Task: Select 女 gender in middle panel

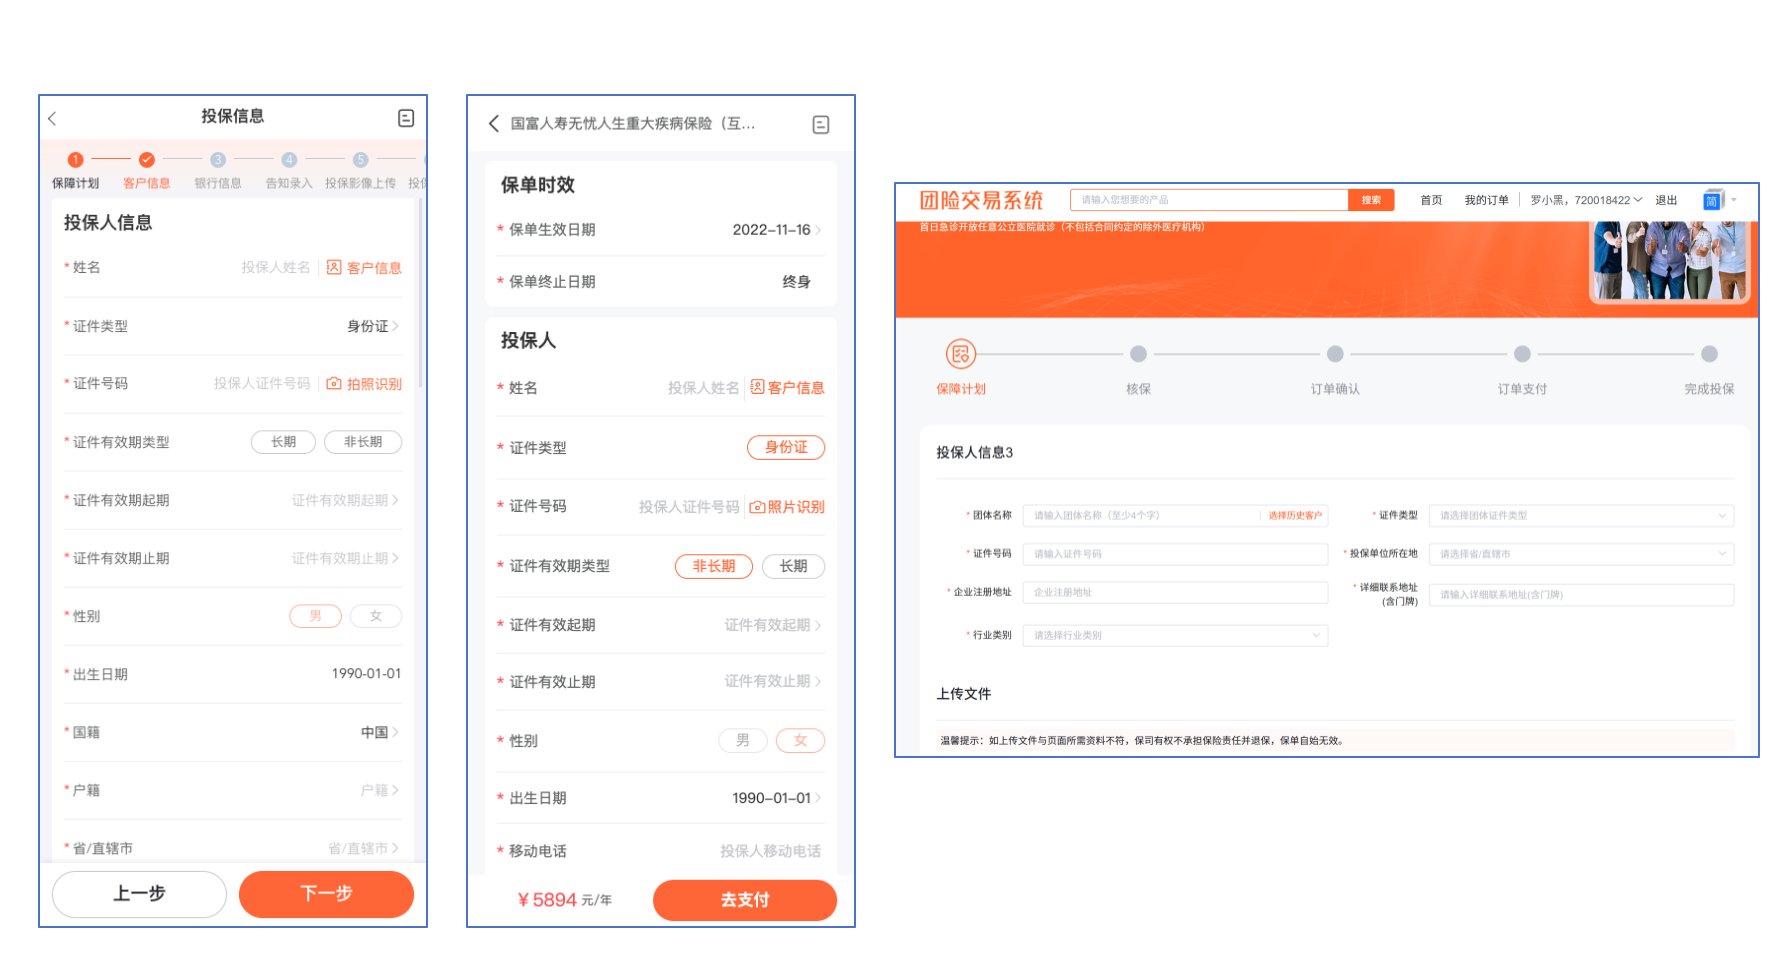Action: [800, 741]
